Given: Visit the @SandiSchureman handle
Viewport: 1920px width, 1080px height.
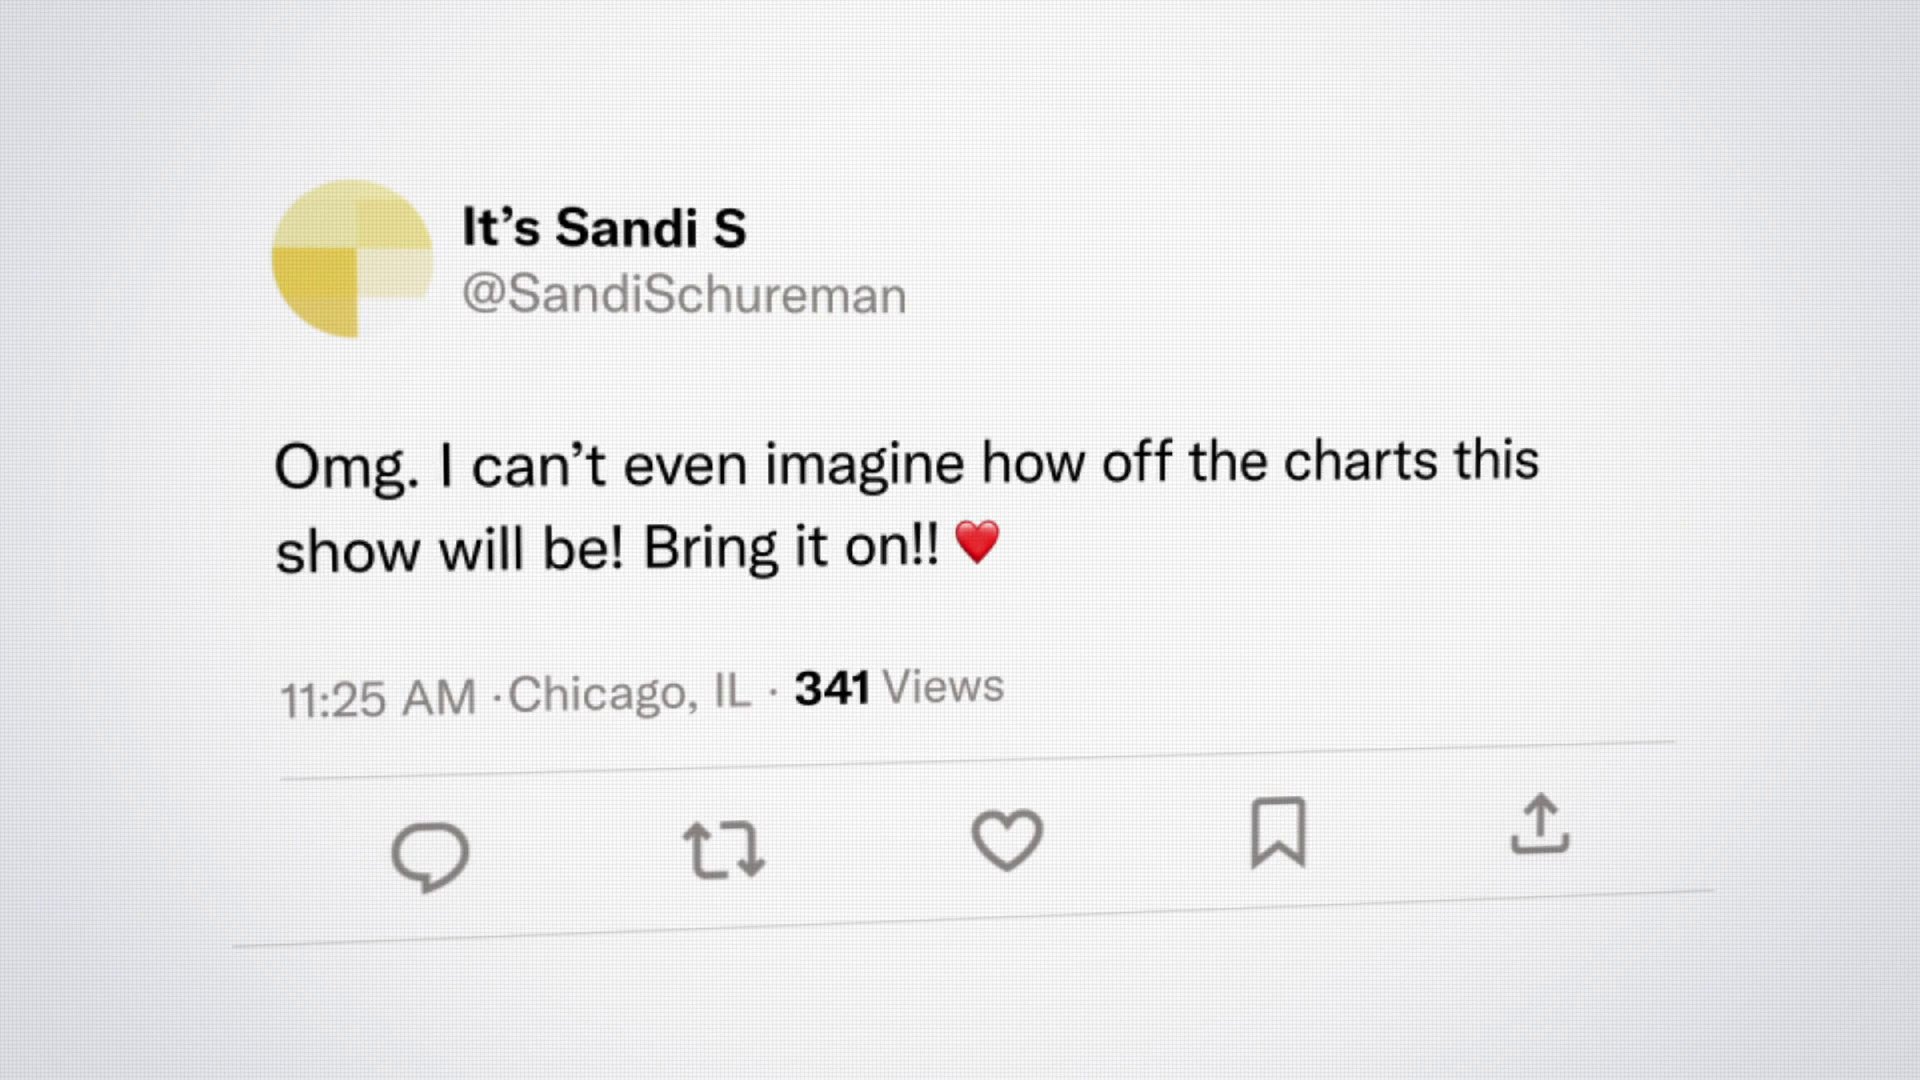Looking at the screenshot, I should coord(684,295).
